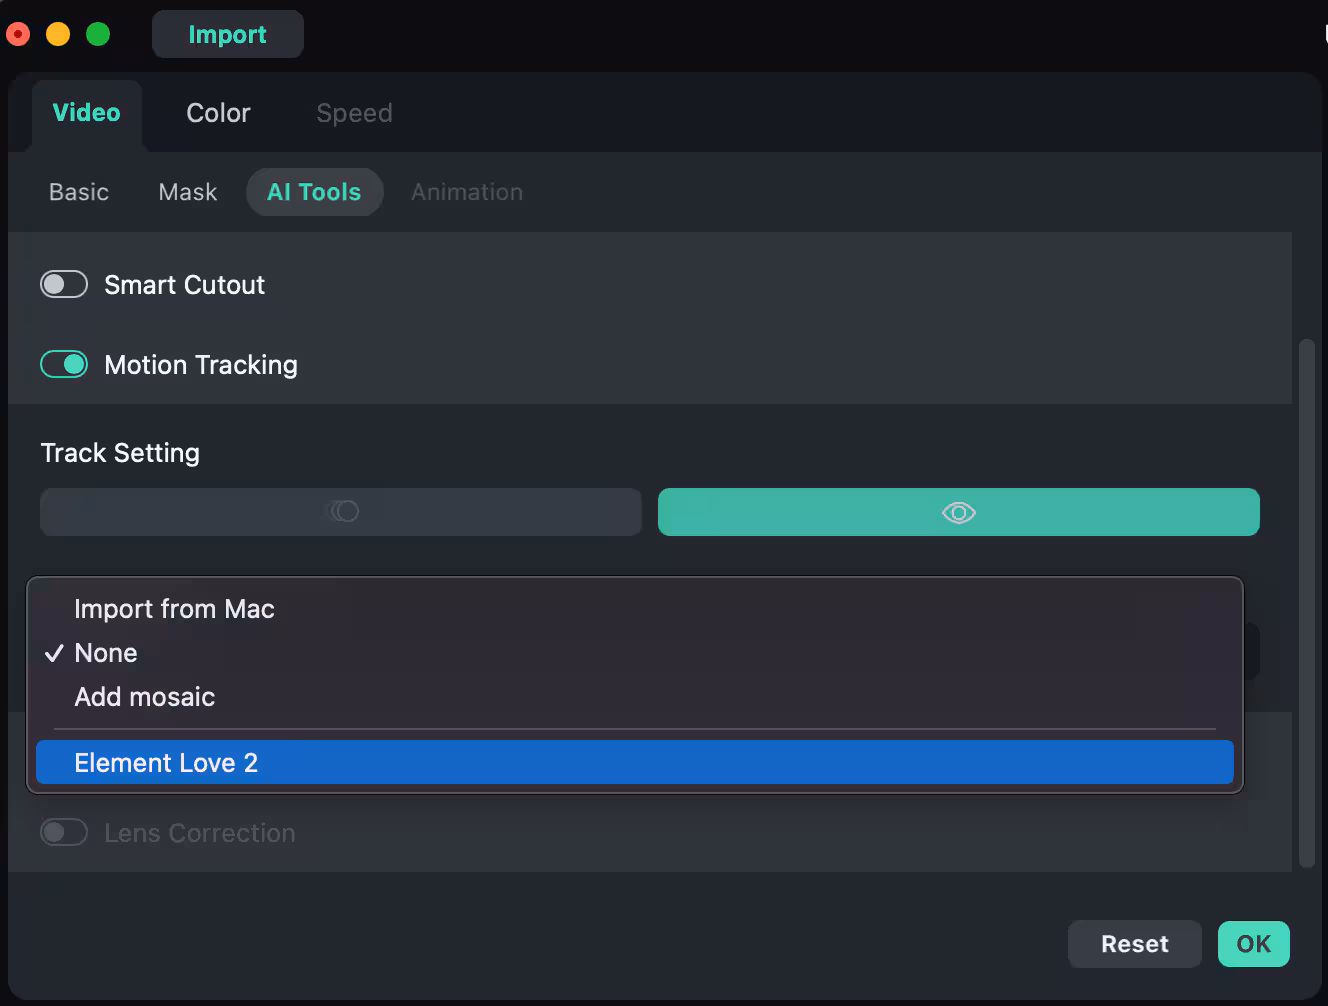1328x1006 pixels.
Task: Enable the Smart Cutout toggle
Action: [x=64, y=285]
